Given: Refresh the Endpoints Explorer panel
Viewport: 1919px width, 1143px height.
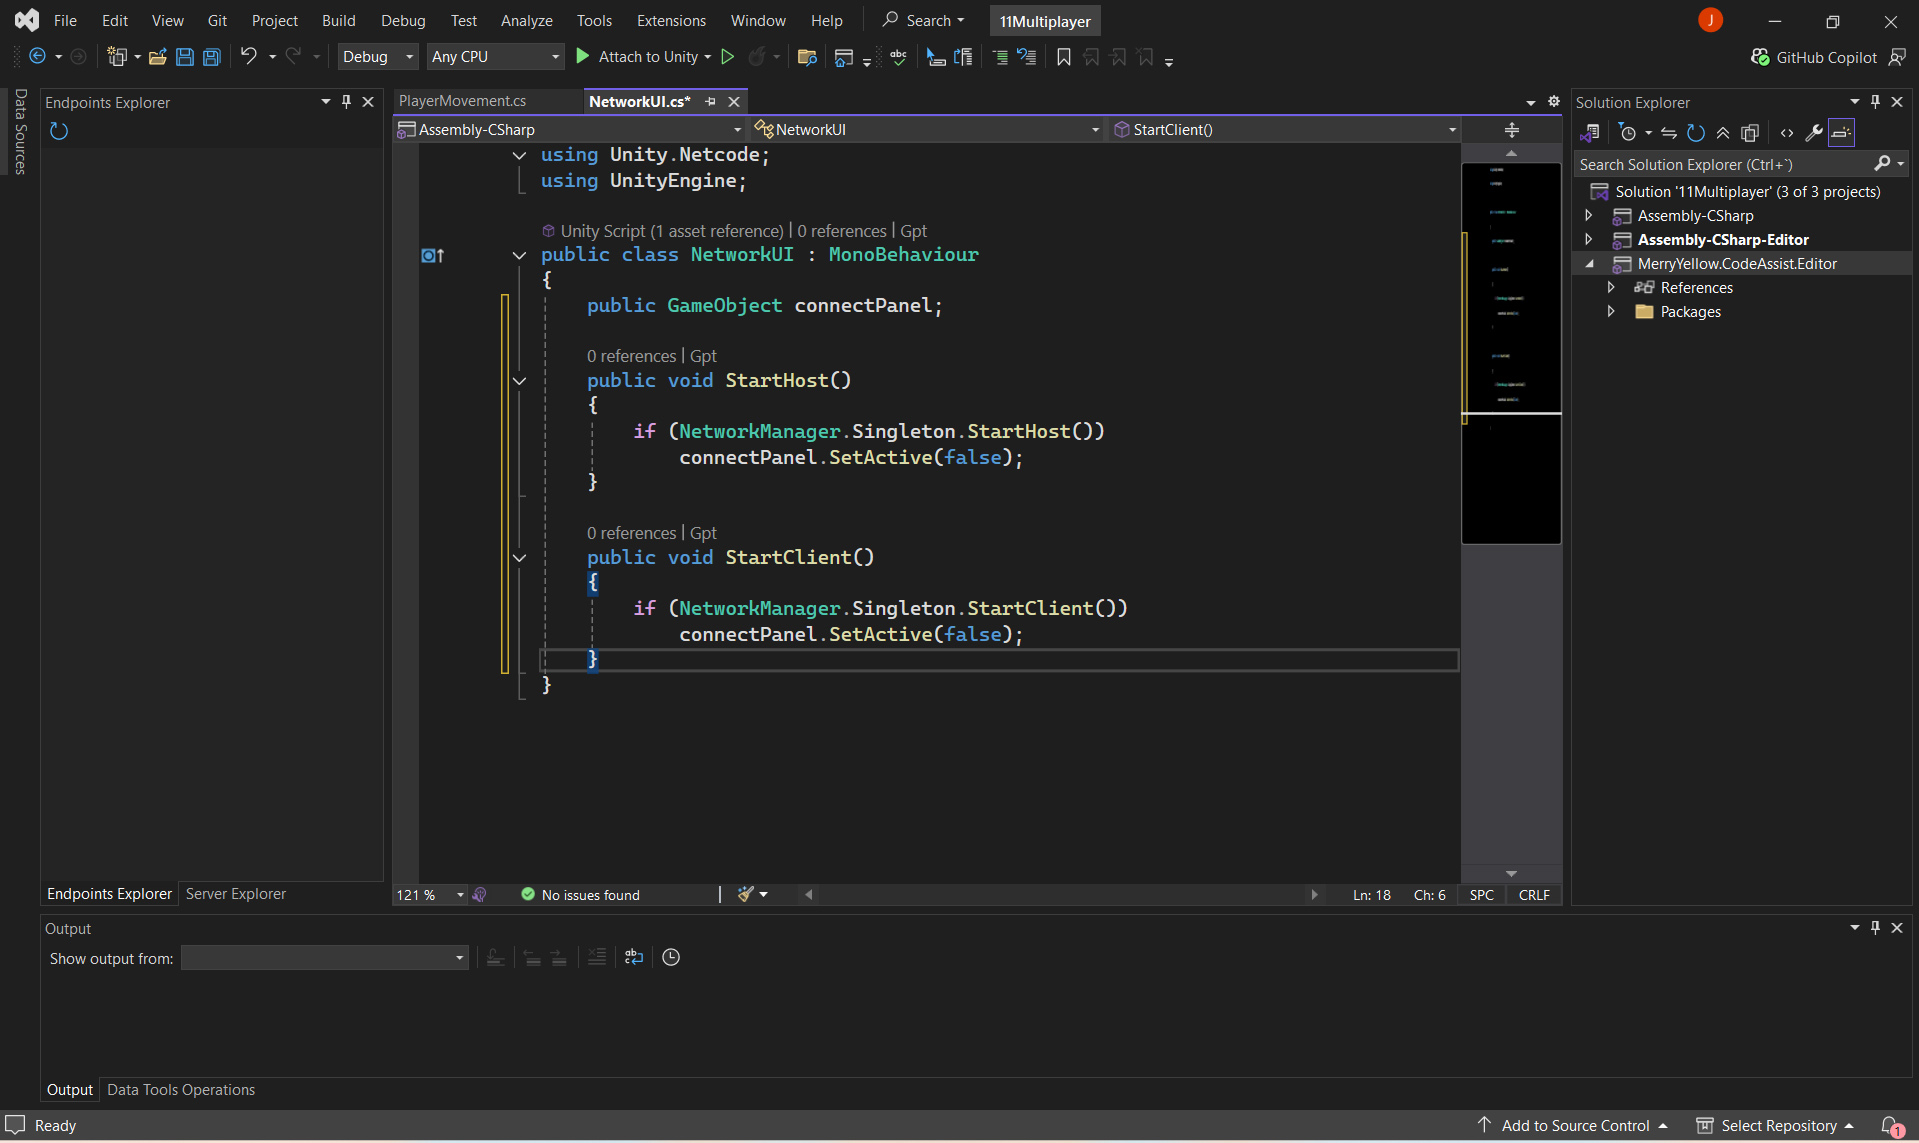Looking at the screenshot, I should click(59, 131).
